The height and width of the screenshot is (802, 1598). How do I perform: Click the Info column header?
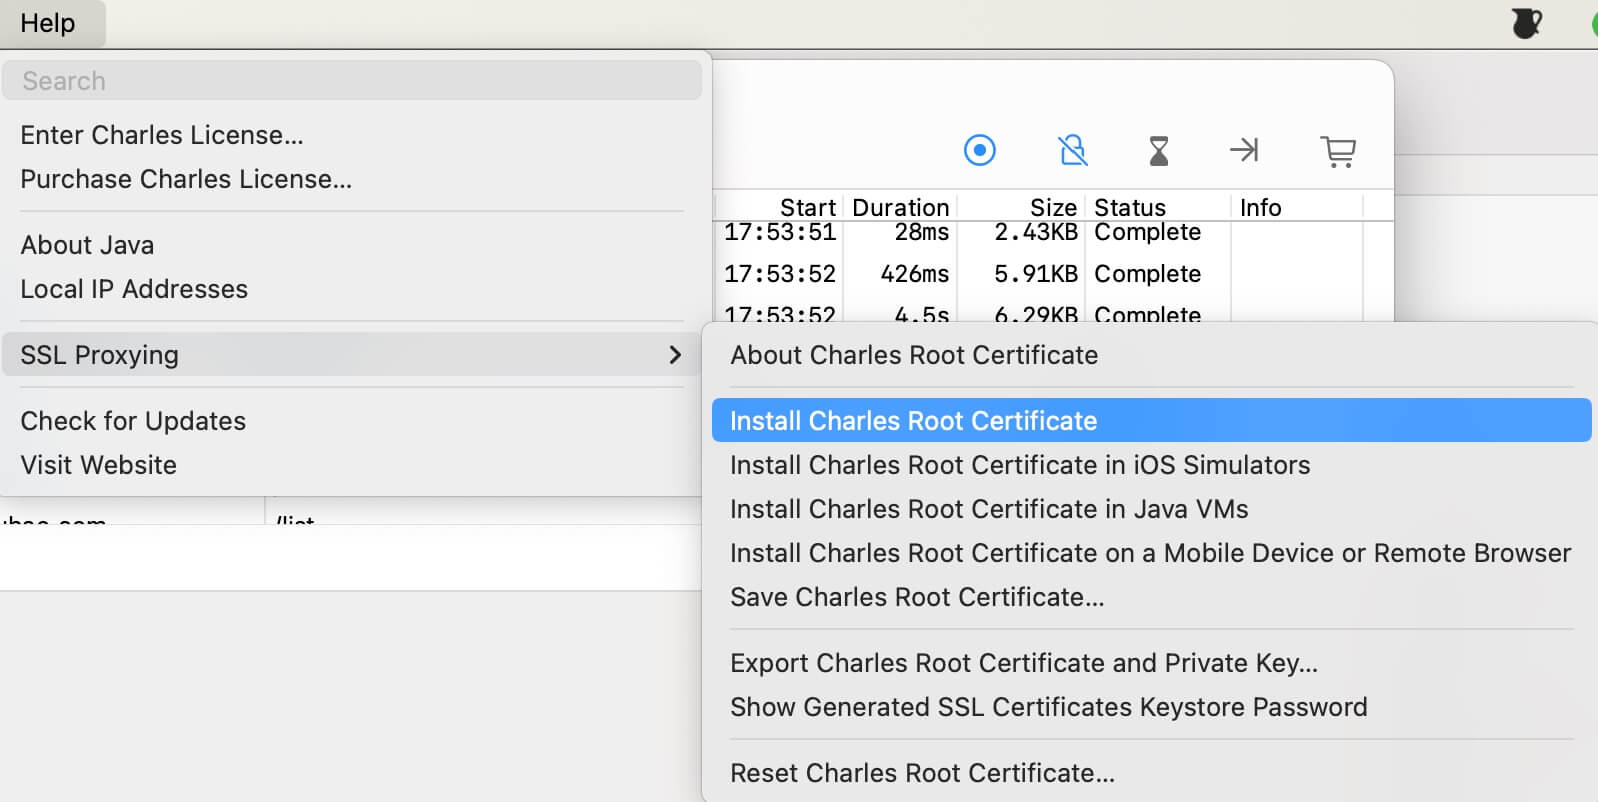pyautogui.click(x=1260, y=207)
